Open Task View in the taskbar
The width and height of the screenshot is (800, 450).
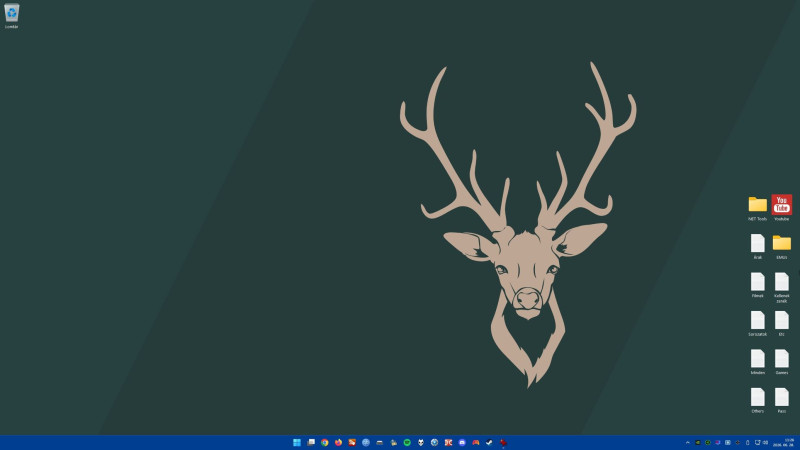click(x=311, y=442)
